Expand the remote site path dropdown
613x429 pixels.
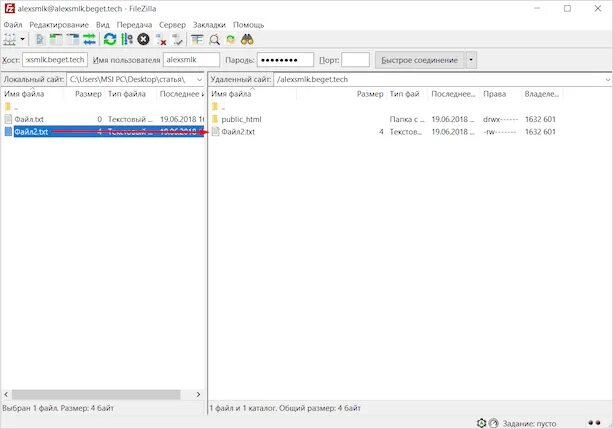click(x=608, y=80)
